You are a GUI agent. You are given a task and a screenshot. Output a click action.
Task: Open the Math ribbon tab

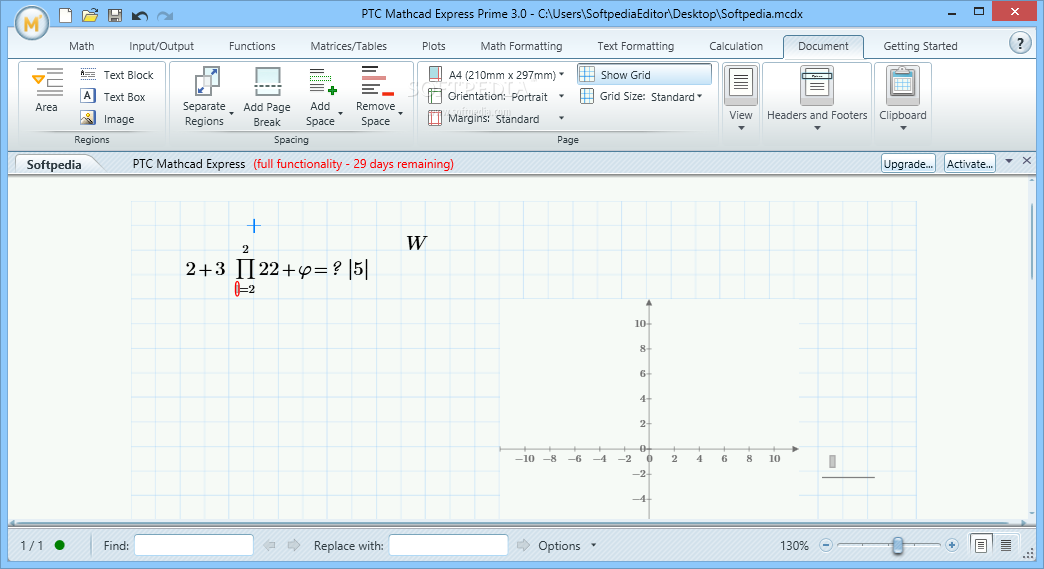point(81,46)
